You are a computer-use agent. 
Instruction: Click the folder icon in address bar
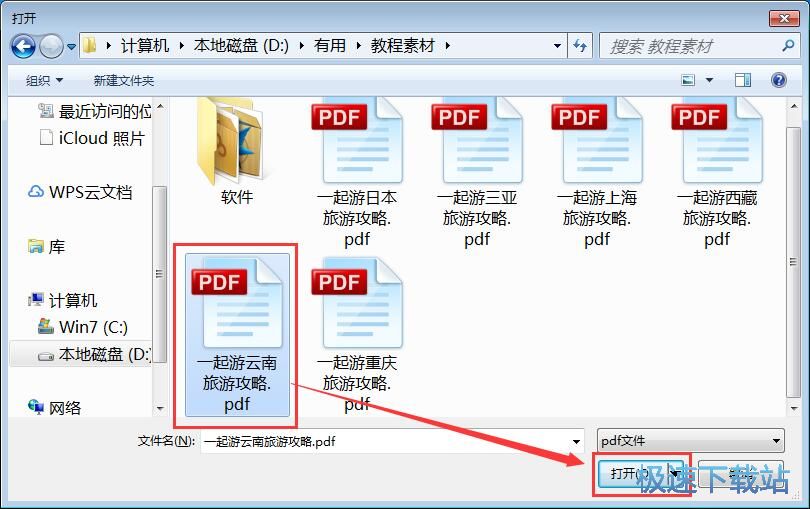point(90,45)
